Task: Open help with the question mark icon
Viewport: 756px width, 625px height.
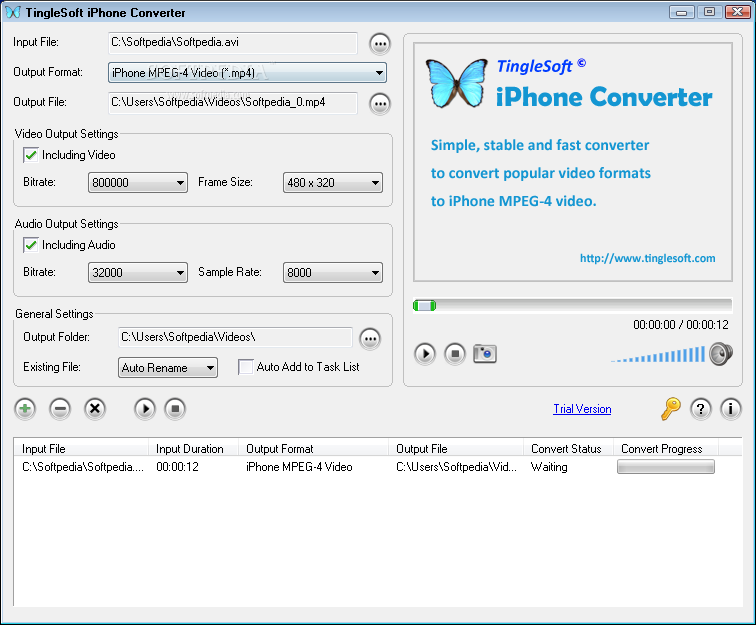Action: tap(701, 409)
